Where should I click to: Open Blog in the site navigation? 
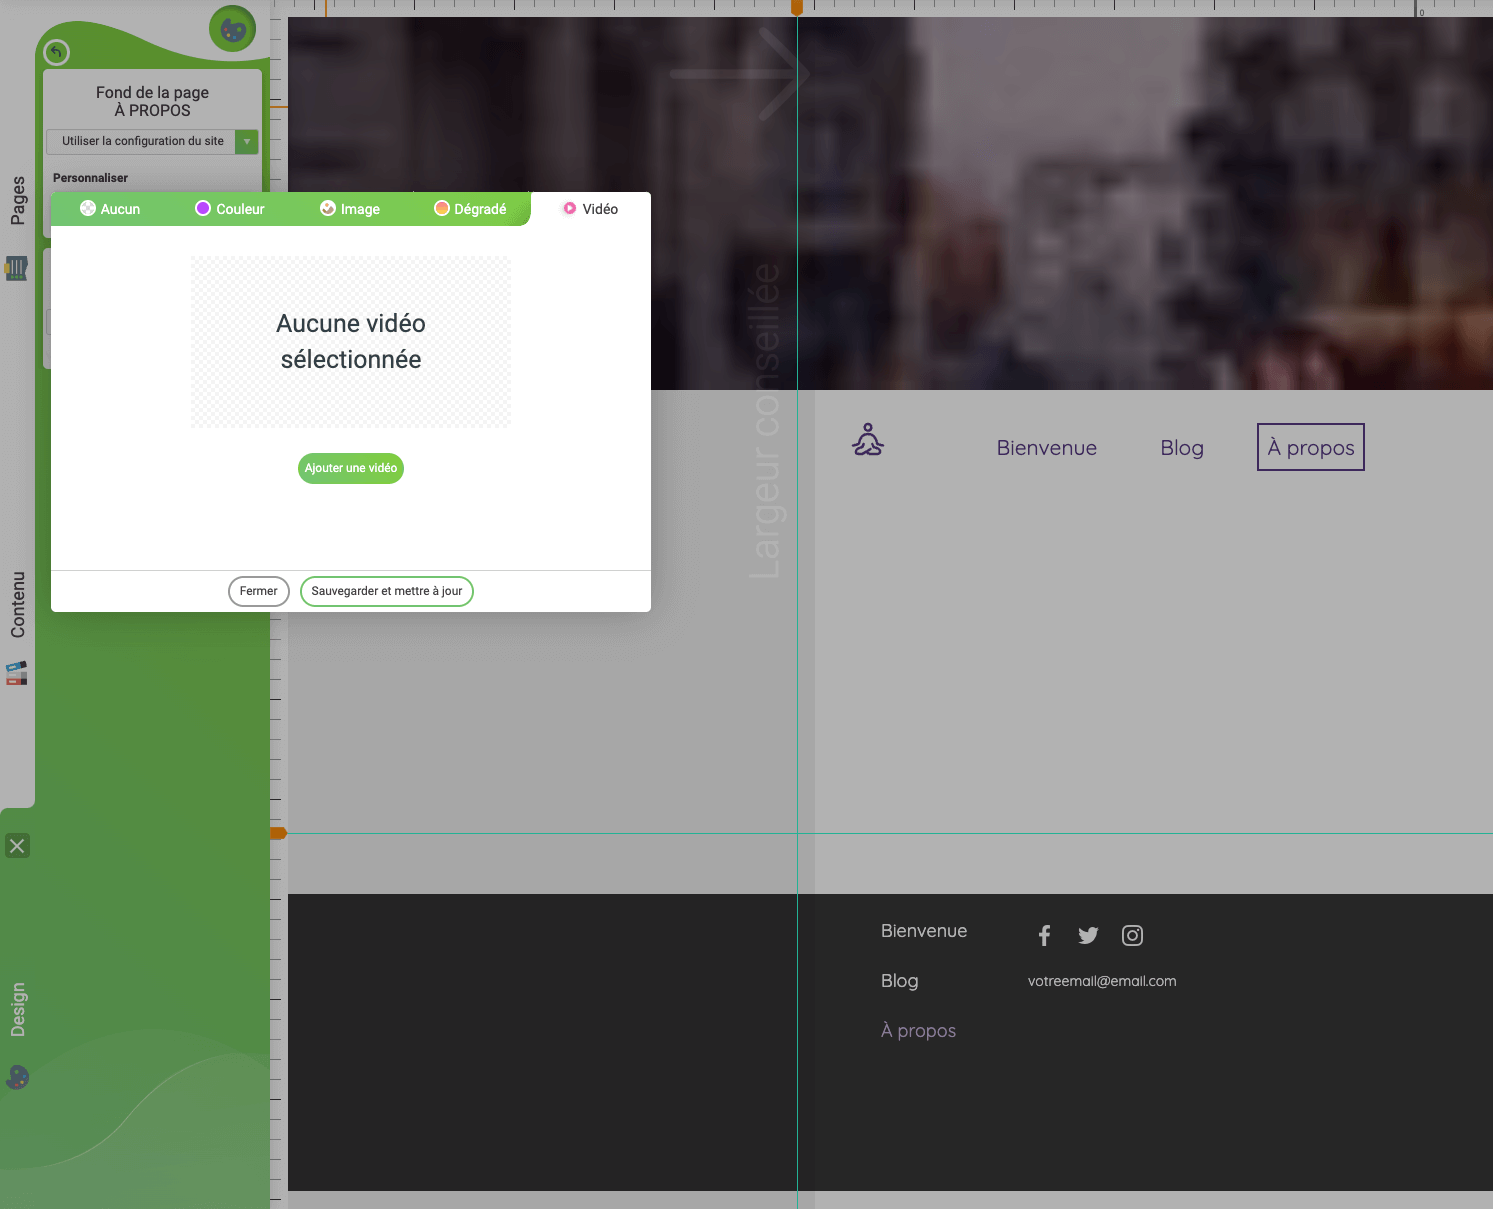1182,448
